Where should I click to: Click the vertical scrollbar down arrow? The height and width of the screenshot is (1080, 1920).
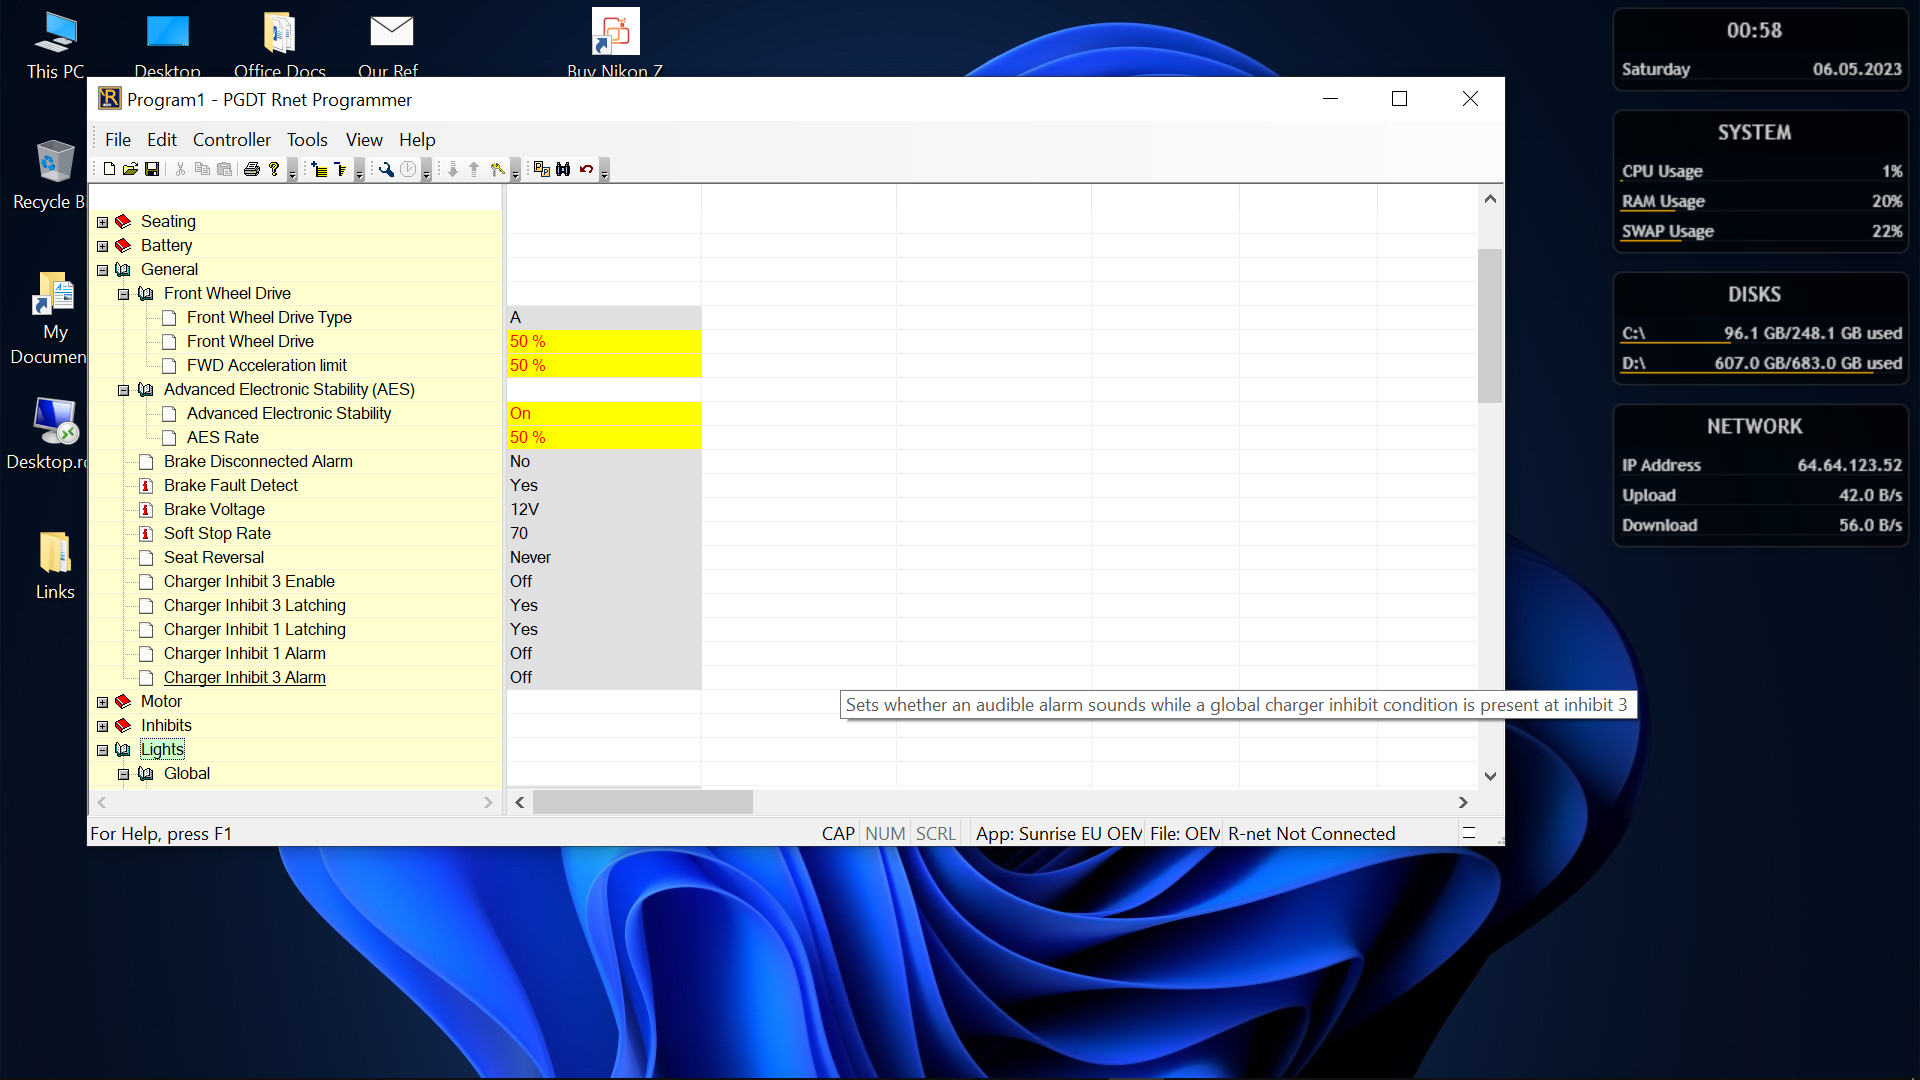point(1490,776)
